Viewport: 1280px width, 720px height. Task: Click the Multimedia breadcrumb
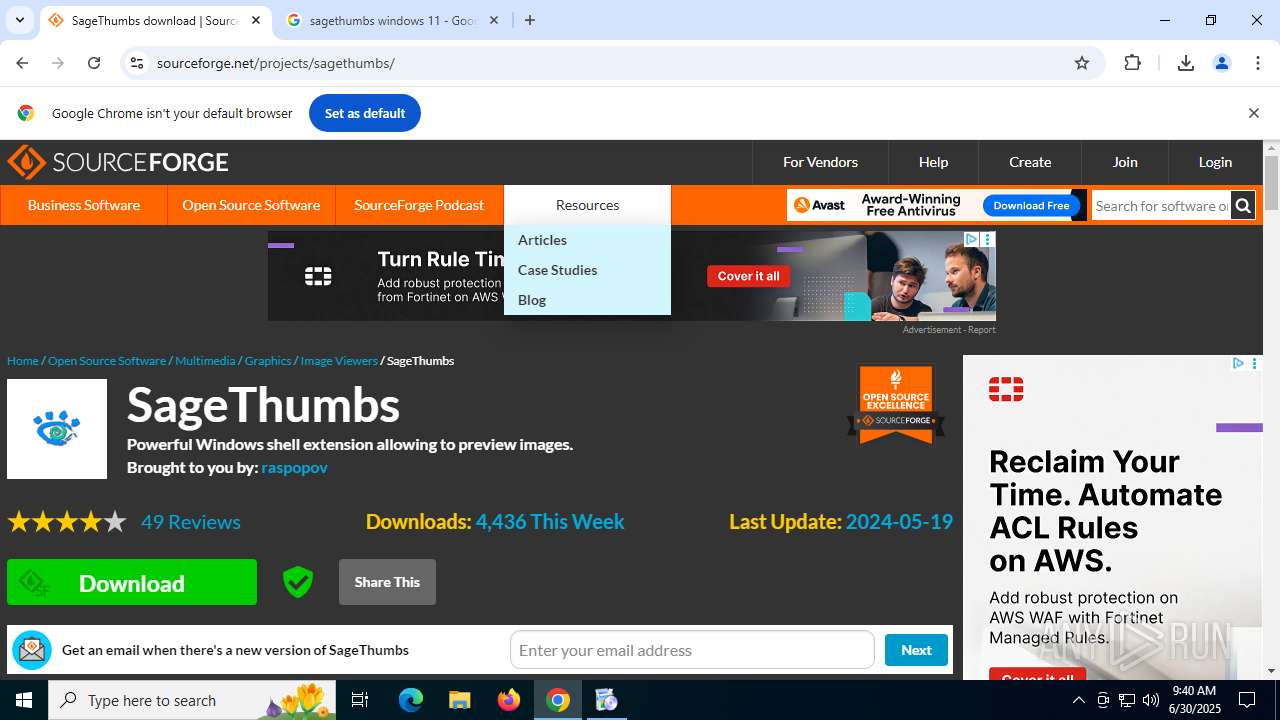click(205, 361)
